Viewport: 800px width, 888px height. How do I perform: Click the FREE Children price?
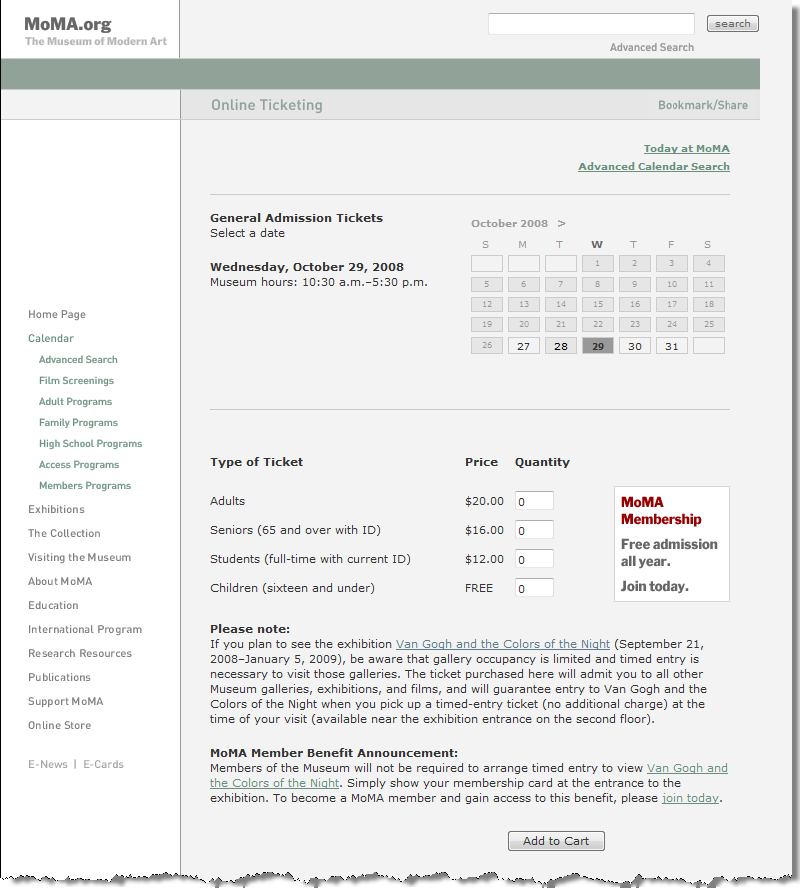(x=478, y=588)
